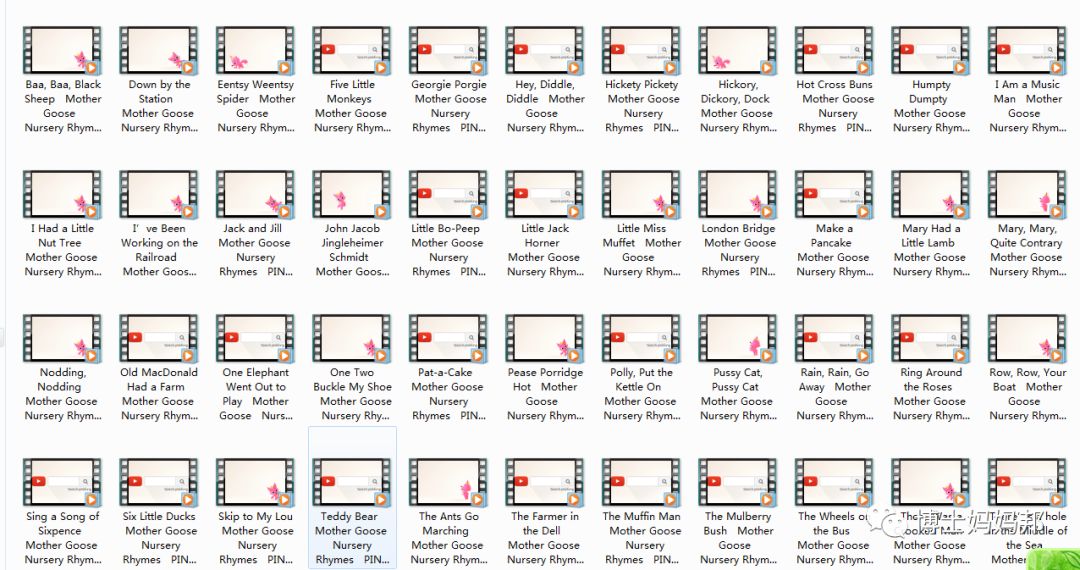Viewport: 1080px width, 570px height.
Task: Click the 'Five Little Monkeys' file name text
Action: 351,92
